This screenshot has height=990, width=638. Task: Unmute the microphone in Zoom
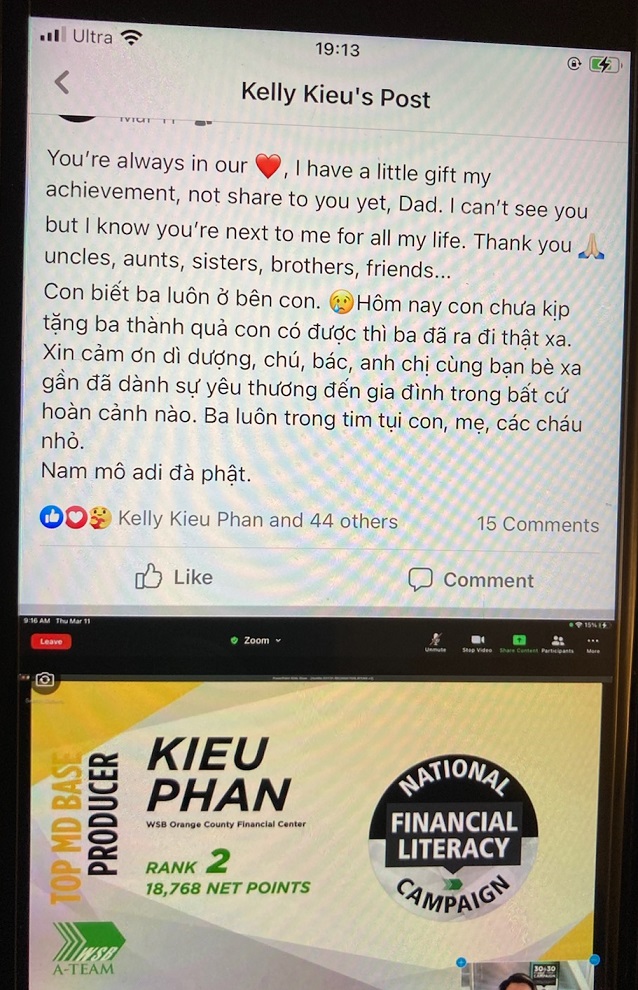pyautogui.click(x=435, y=643)
